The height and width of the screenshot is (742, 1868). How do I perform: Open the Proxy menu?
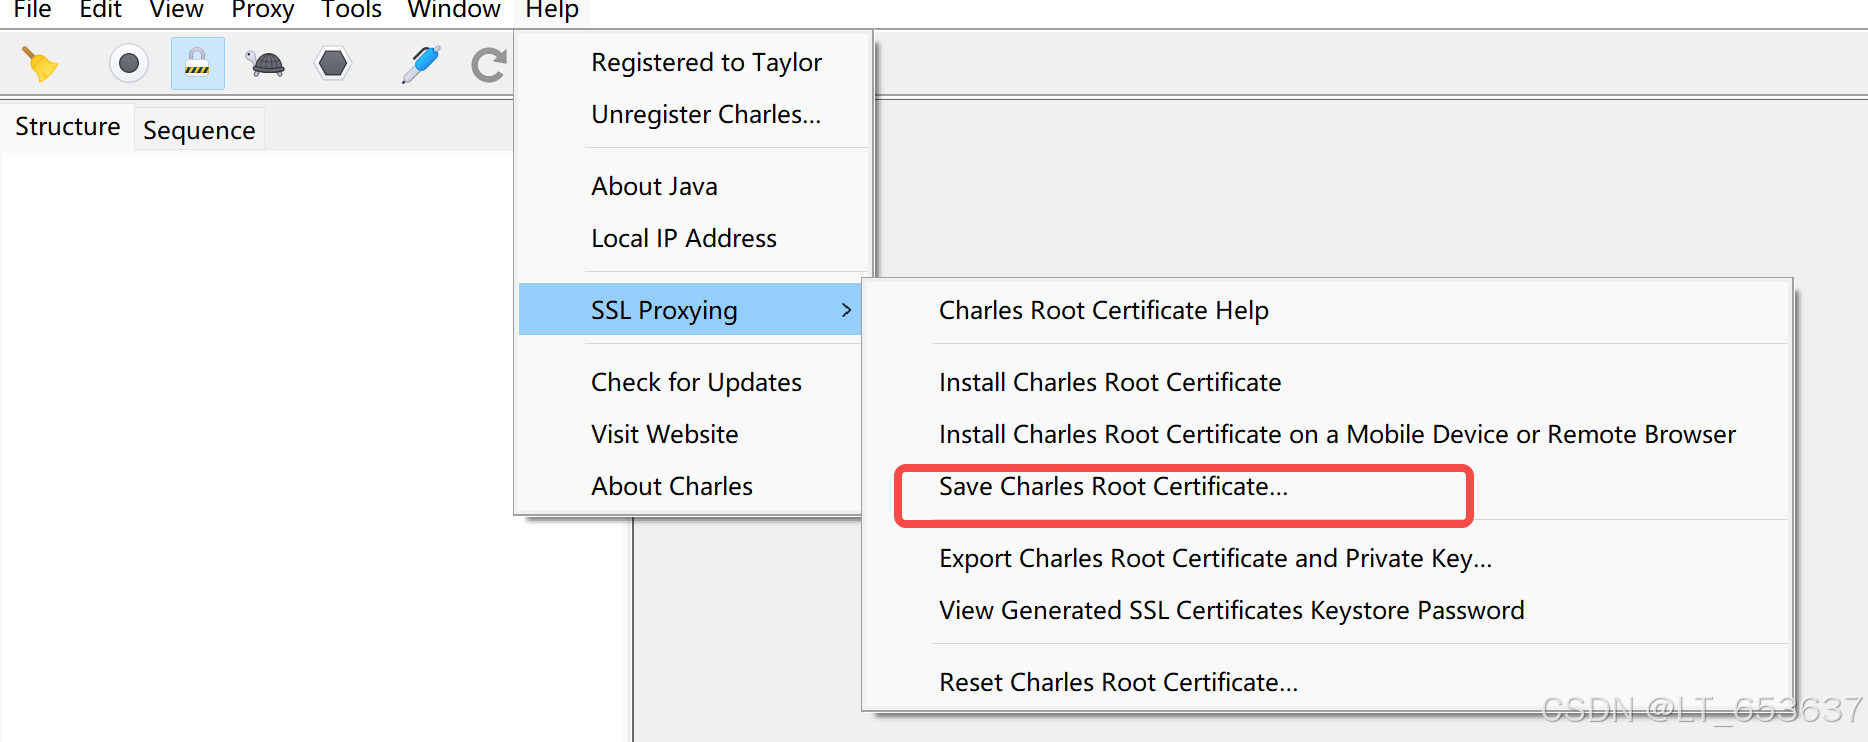pos(262,10)
